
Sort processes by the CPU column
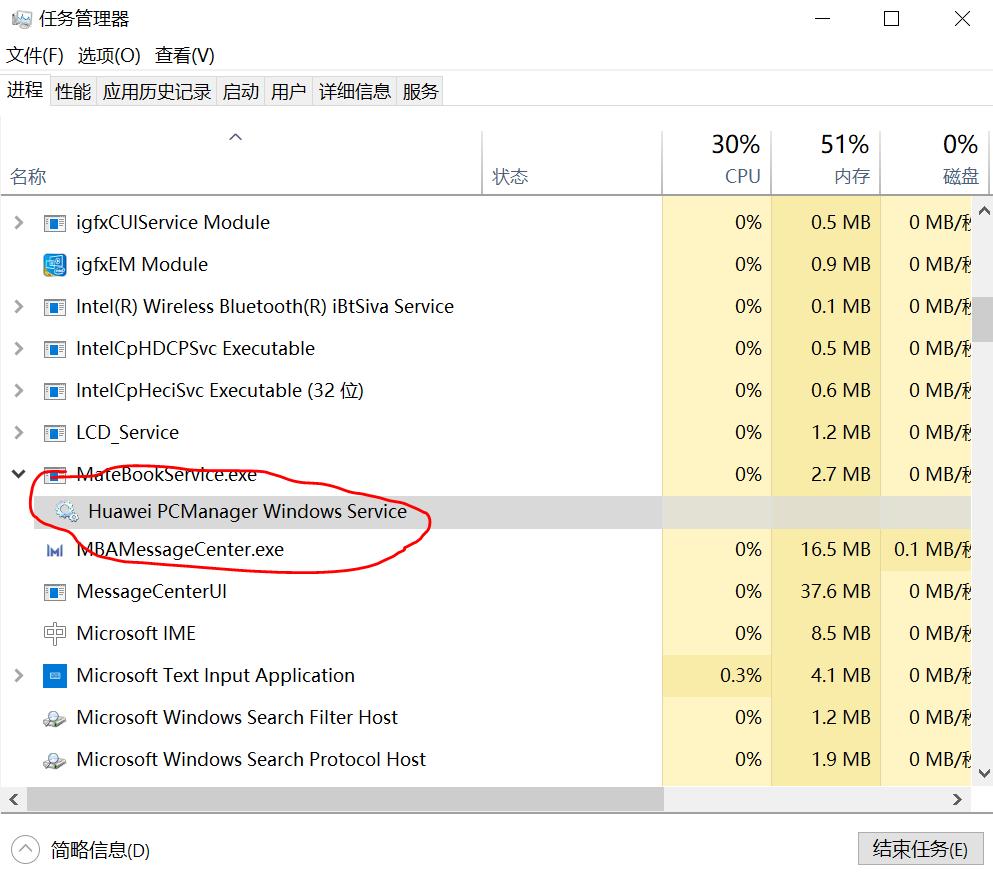click(717, 163)
